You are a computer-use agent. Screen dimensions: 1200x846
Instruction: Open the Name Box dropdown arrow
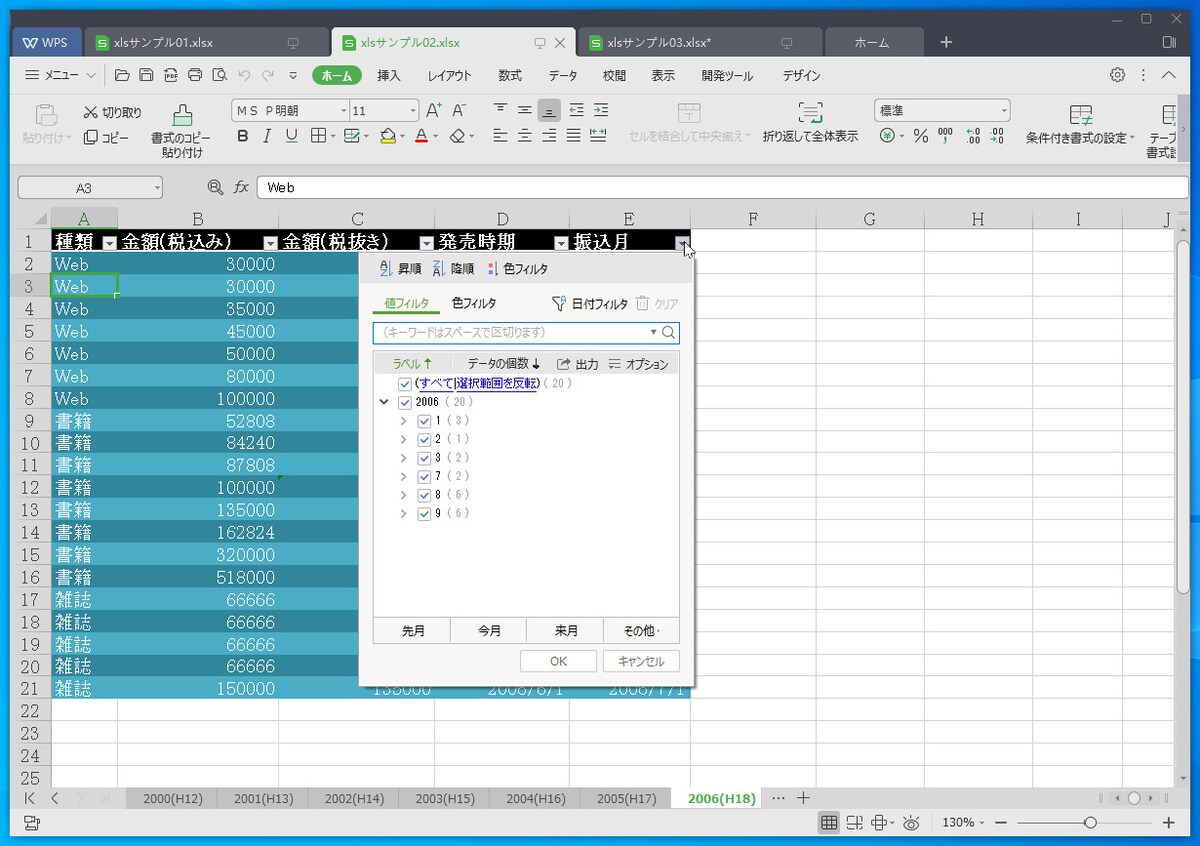(x=157, y=188)
